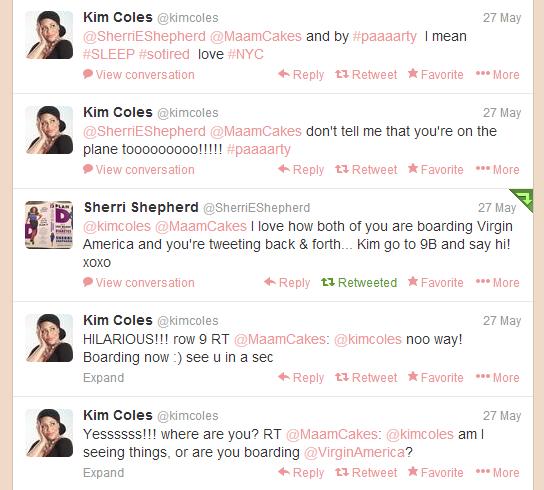The width and height of the screenshot is (544, 490).
Task: Expand the 'HILARIOUS!!! row 9' tweet
Action: pos(103,378)
